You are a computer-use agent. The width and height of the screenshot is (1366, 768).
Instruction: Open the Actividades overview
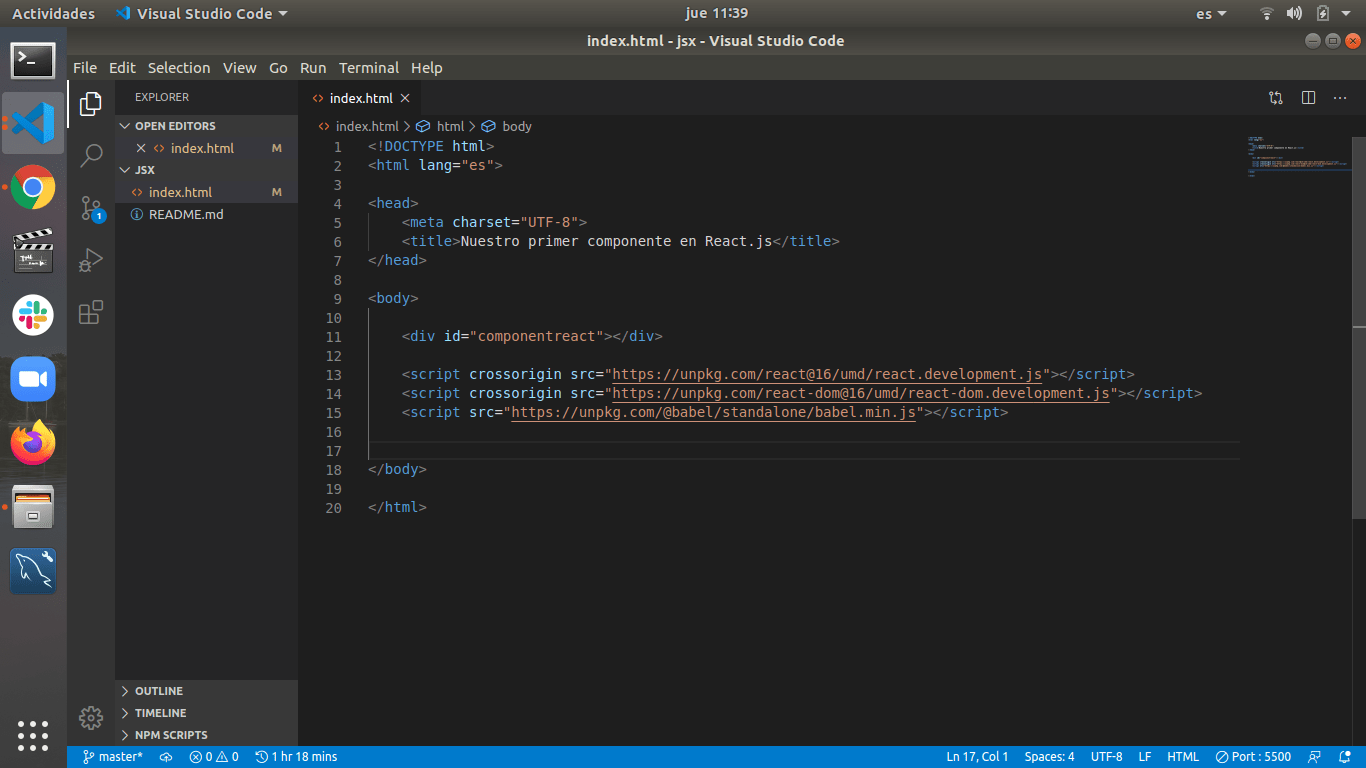[54, 13]
